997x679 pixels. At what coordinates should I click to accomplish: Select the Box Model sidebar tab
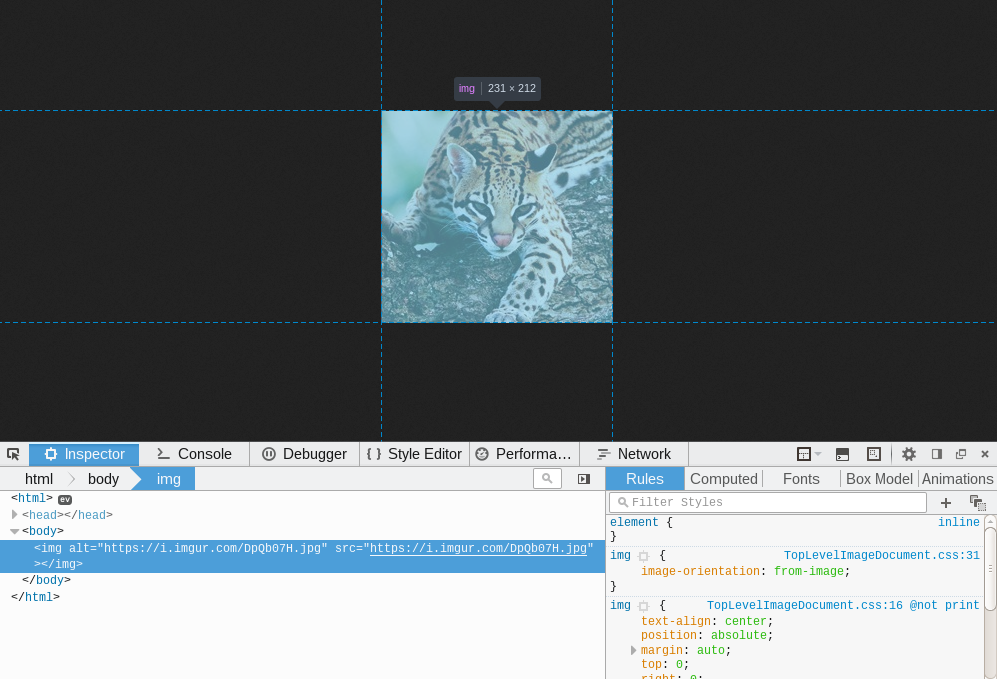(879, 479)
